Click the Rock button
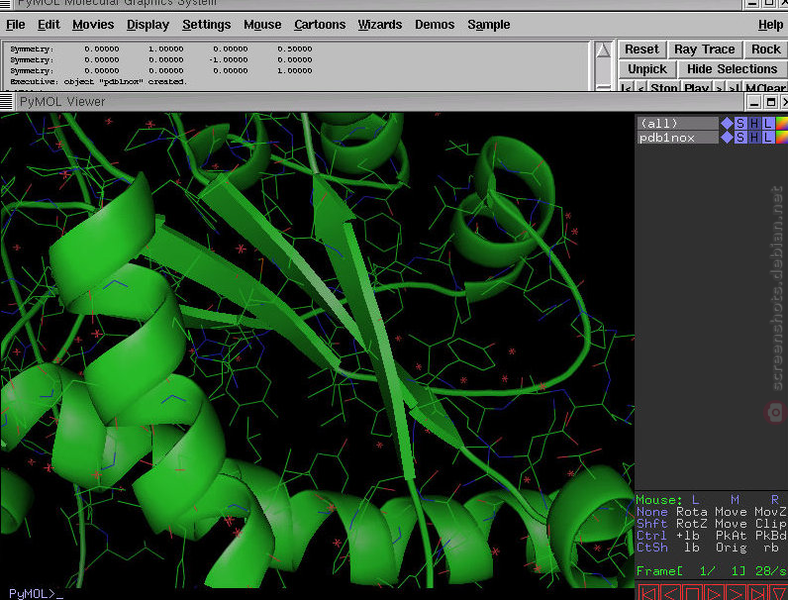The width and height of the screenshot is (788, 600). pos(765,49)
